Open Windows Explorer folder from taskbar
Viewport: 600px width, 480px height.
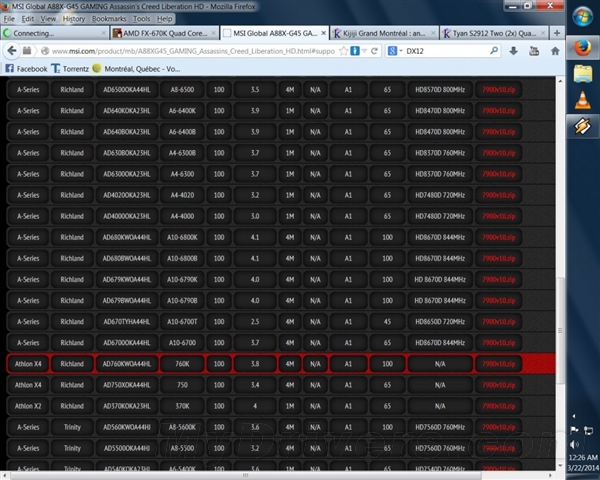click(582, 74)
